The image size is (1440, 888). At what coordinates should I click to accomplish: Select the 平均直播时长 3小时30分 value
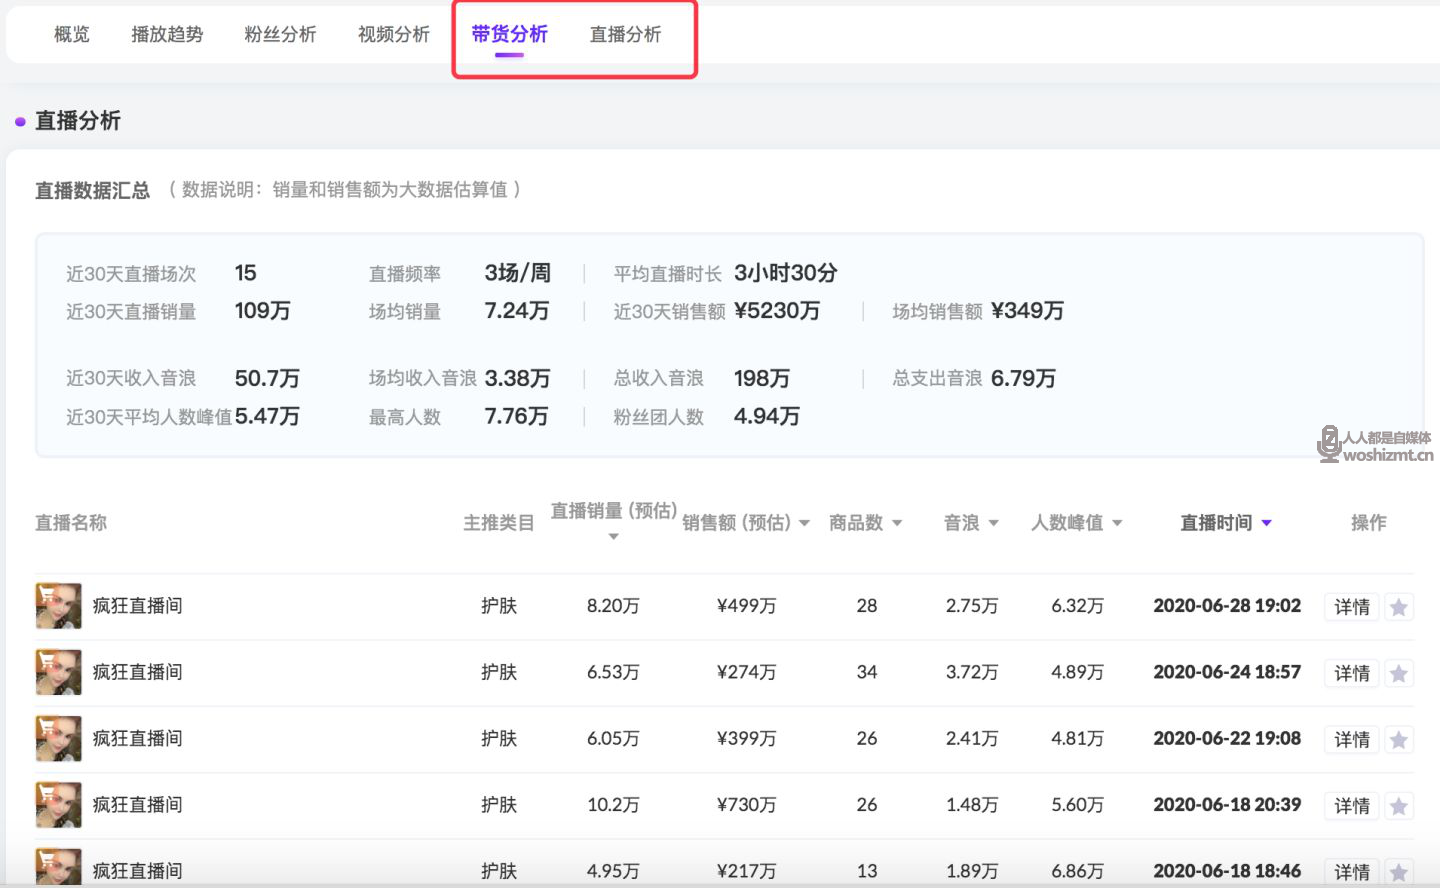pos(785,273)
